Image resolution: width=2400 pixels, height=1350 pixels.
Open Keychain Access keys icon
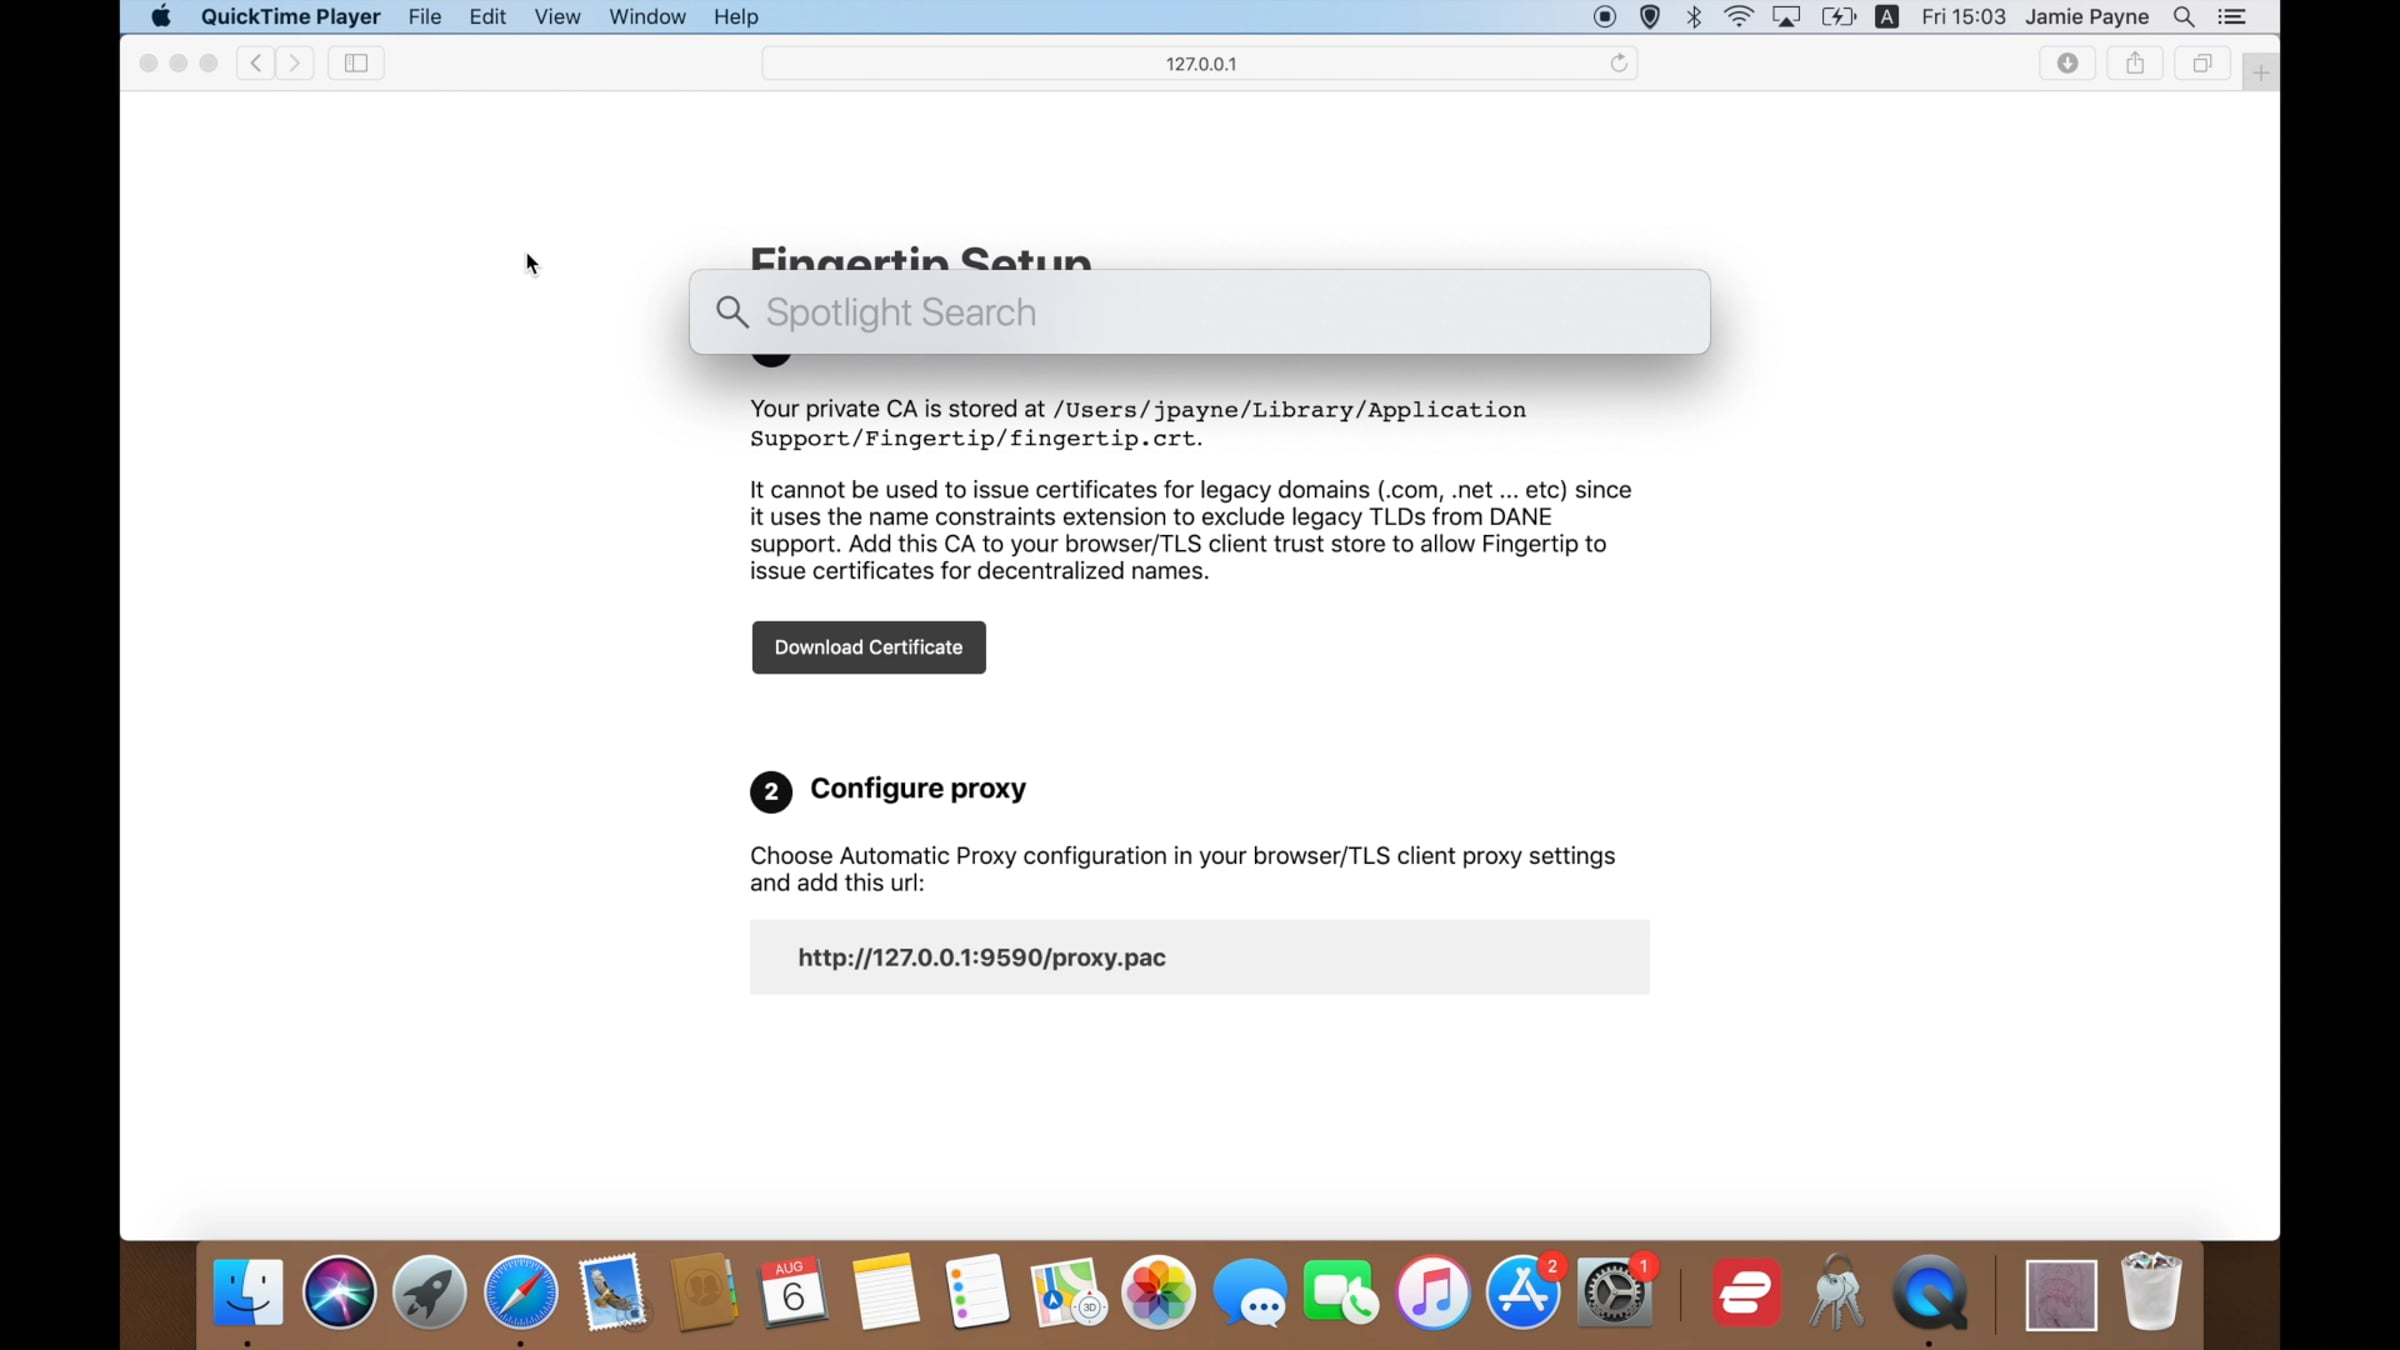[1837, 1292]
